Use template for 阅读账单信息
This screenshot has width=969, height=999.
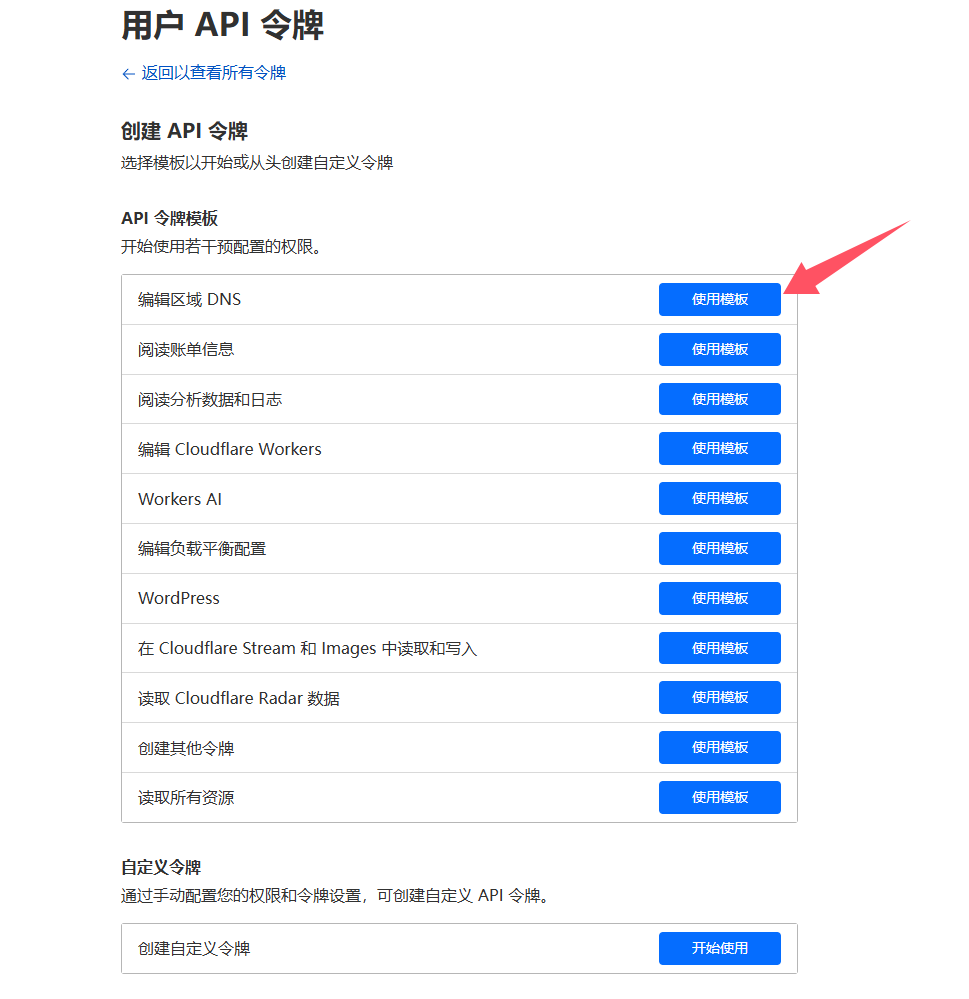(x=719, y=350)
